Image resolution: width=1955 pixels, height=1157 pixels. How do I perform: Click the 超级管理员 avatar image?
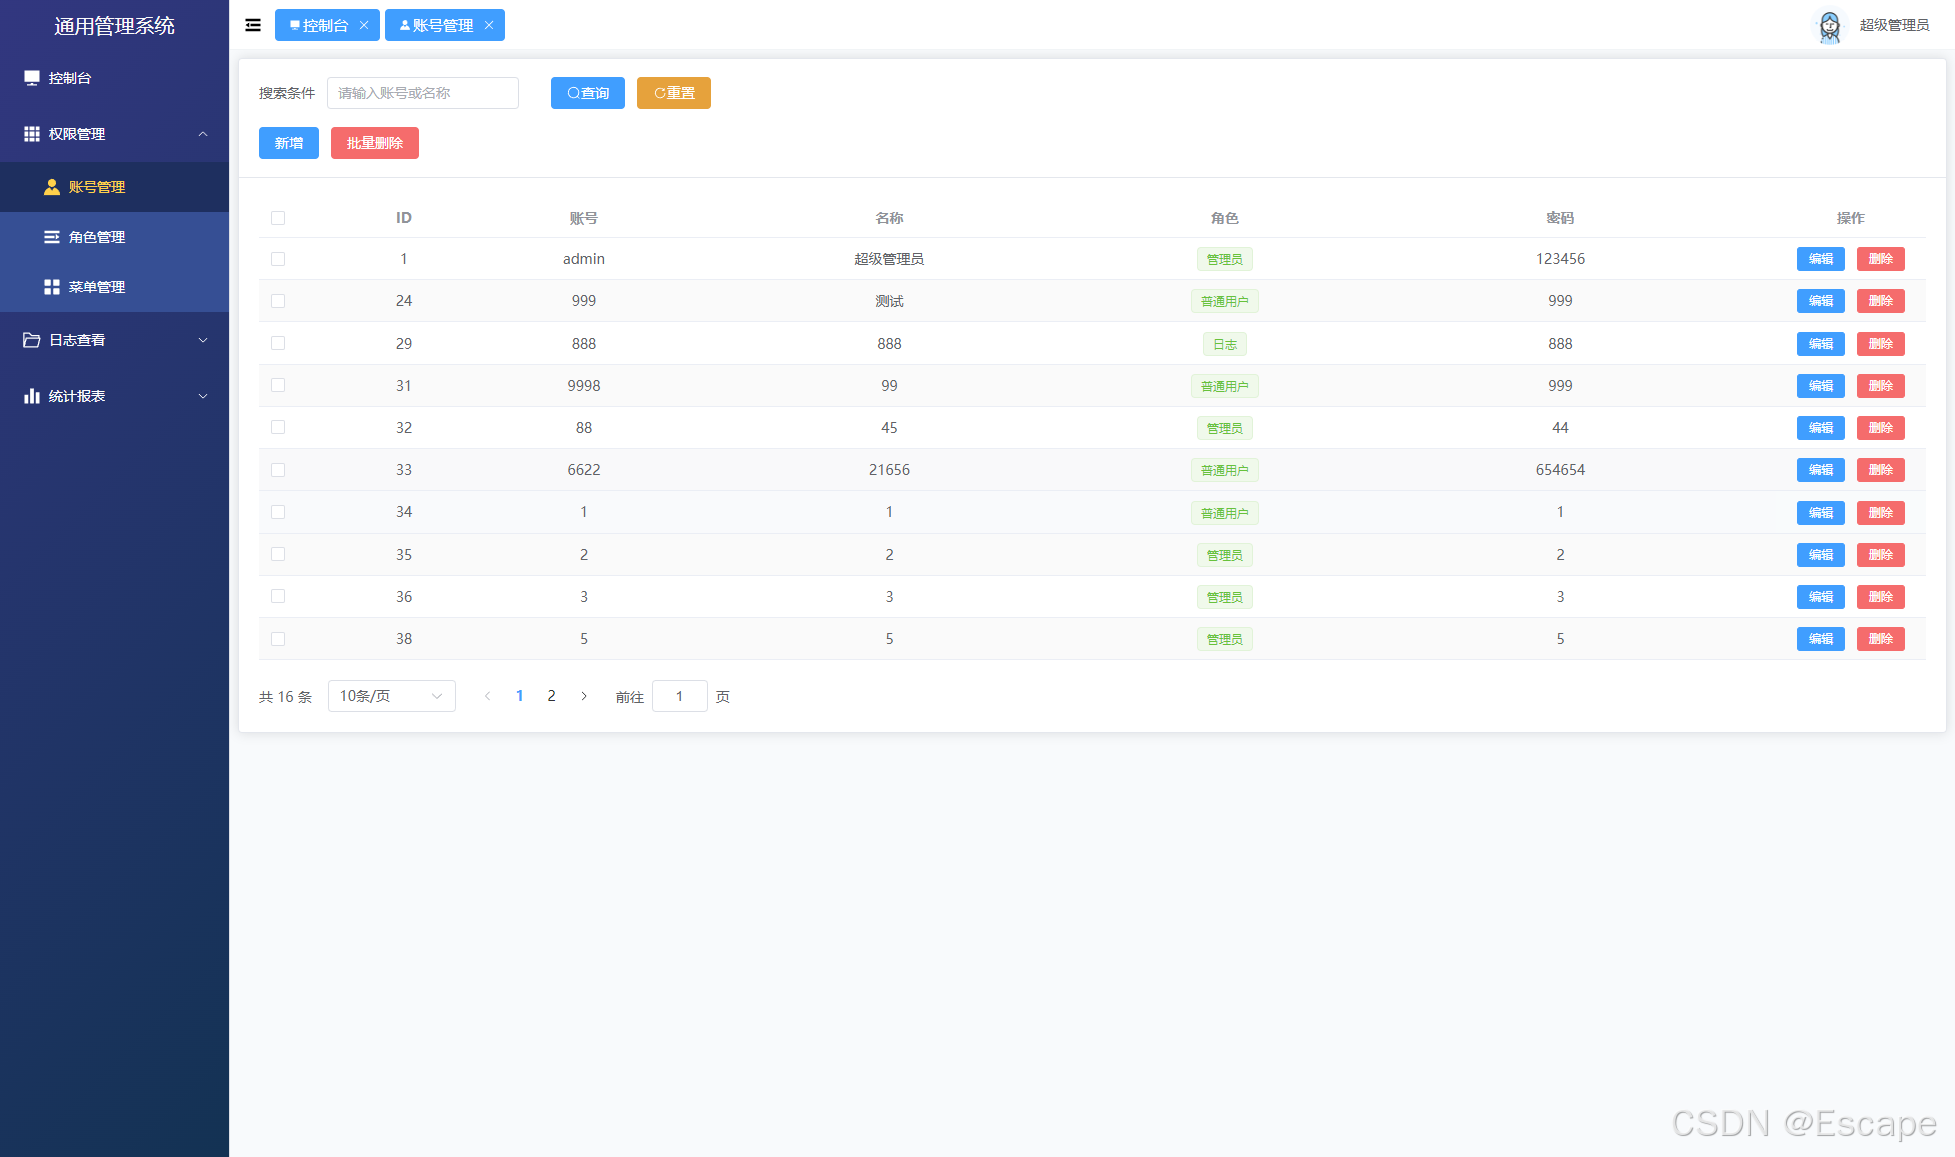(1829, 25)
